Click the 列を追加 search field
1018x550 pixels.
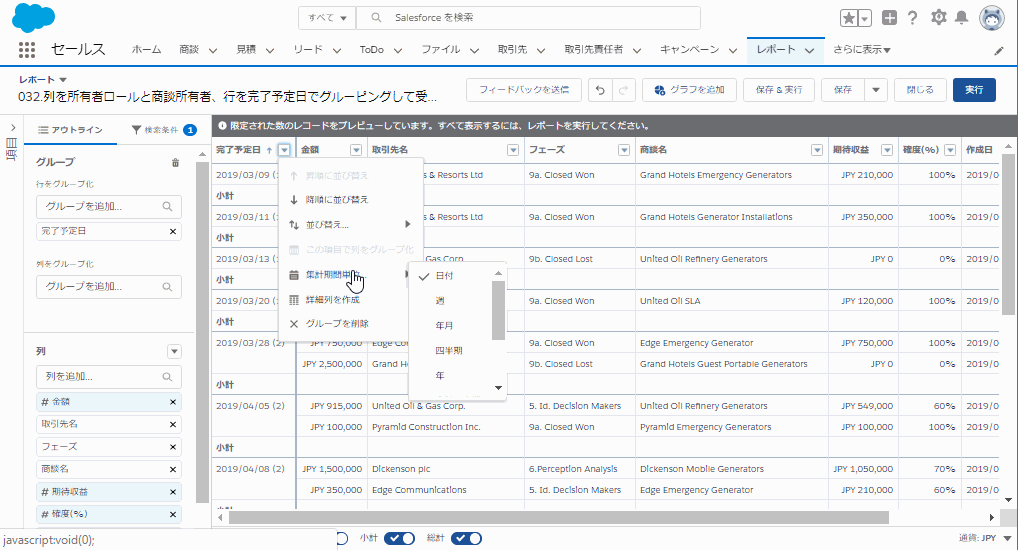point(108,377)
